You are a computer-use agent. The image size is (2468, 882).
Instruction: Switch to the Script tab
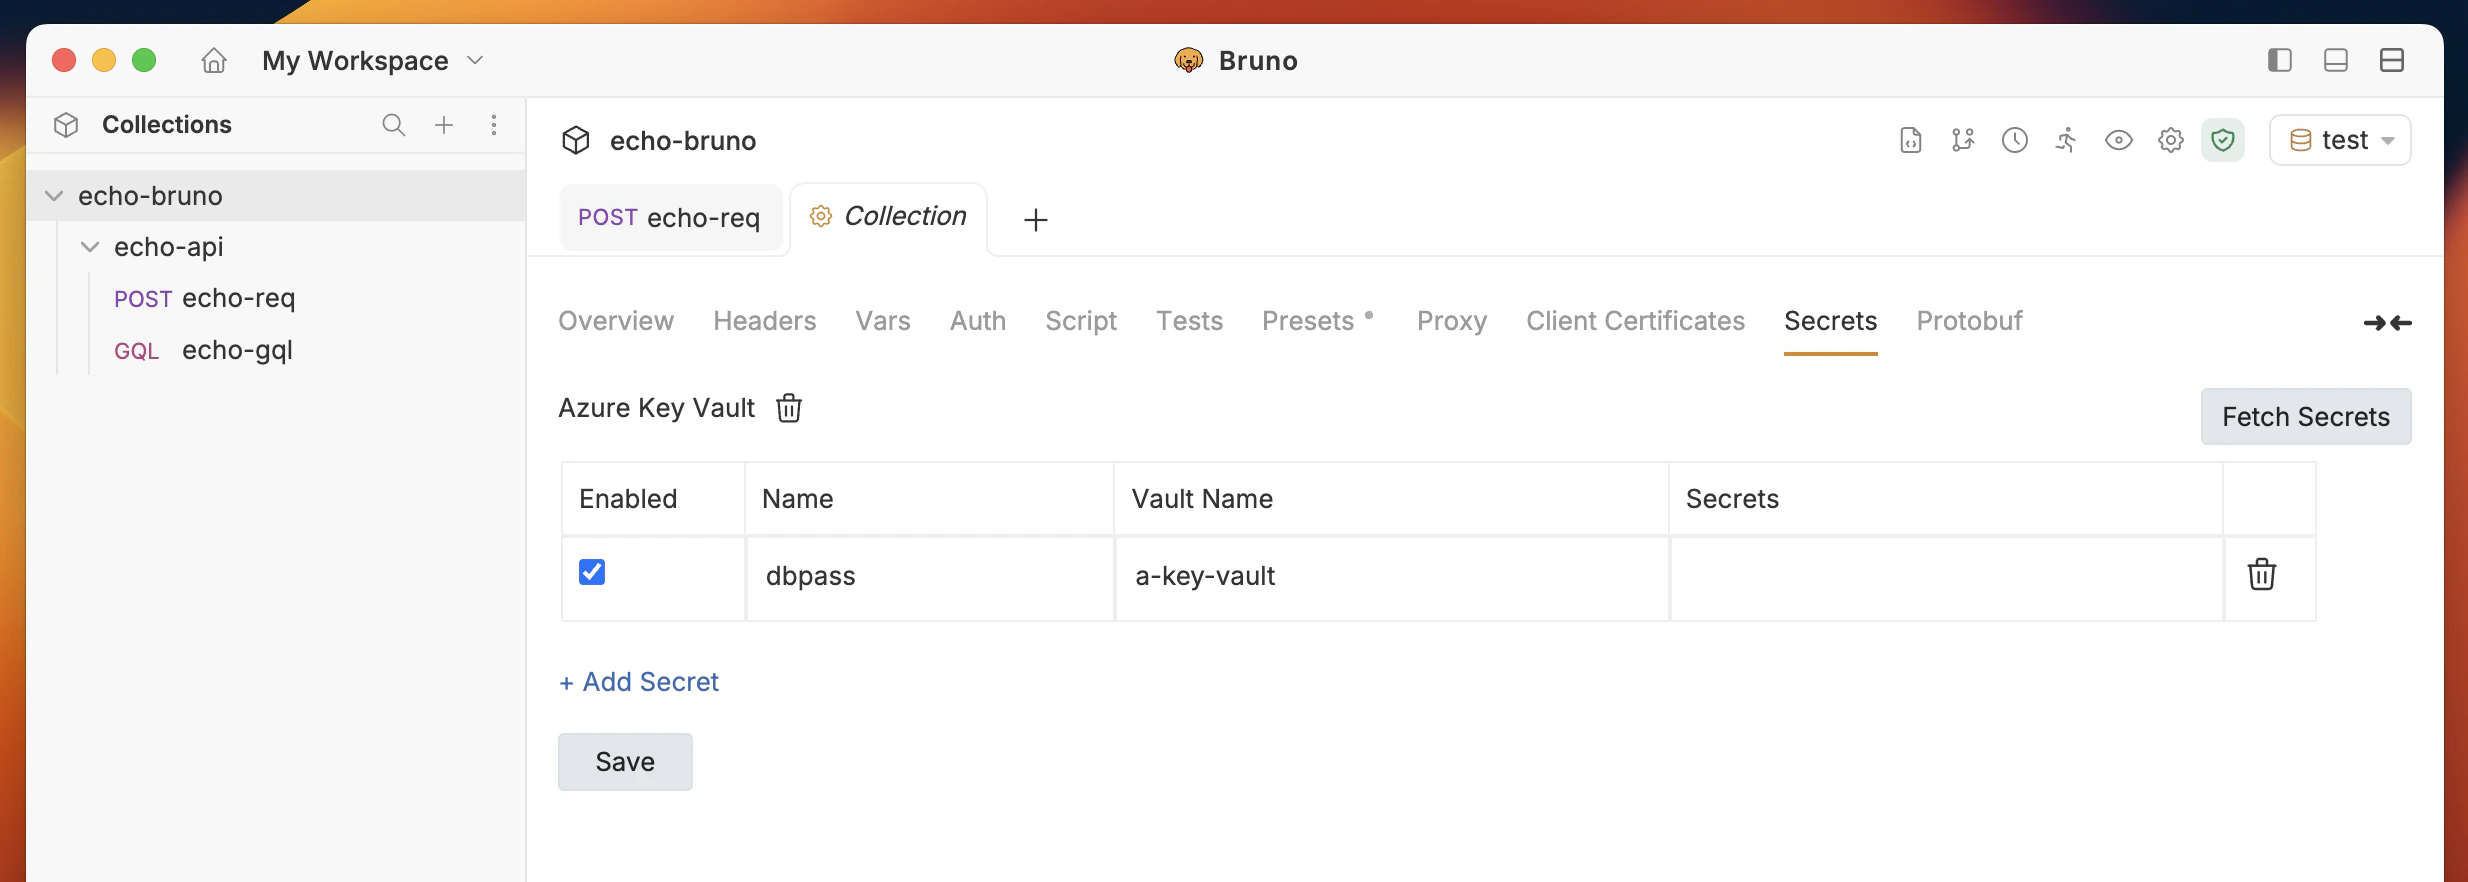point(1081,321)
